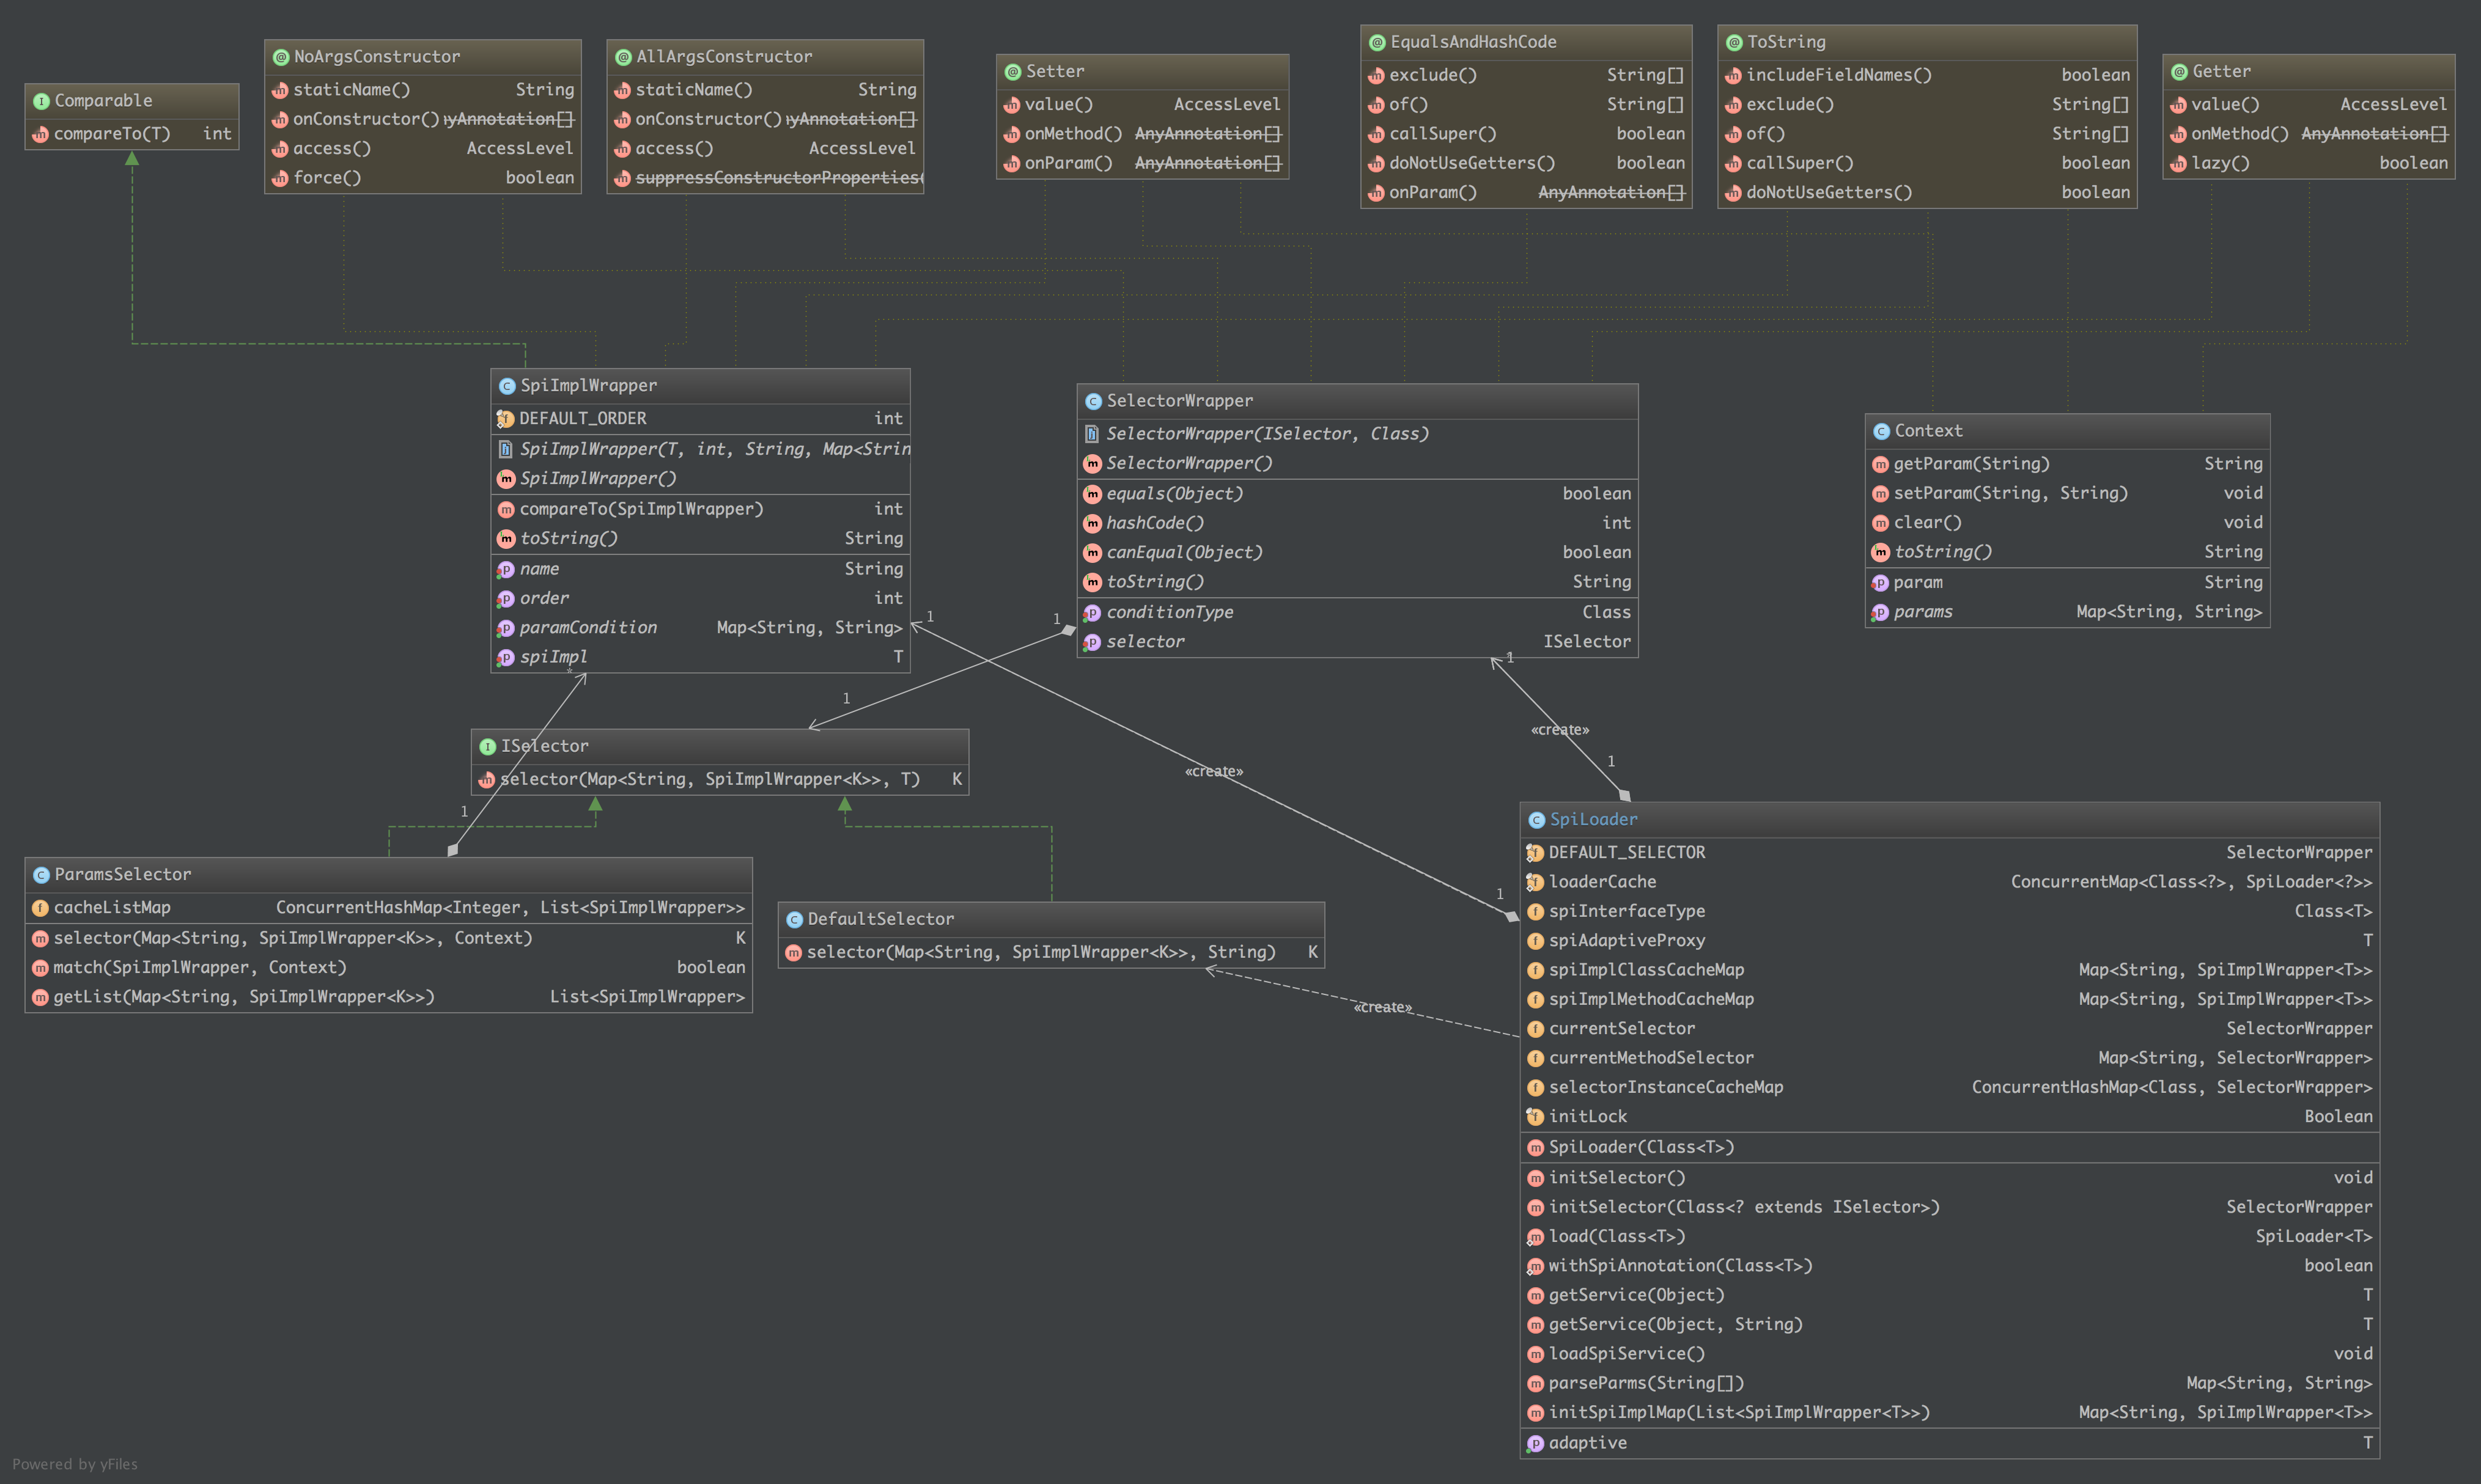Click the Comparable interface icon
Screen dimensions: 2481x1484
tap(41, 101)
